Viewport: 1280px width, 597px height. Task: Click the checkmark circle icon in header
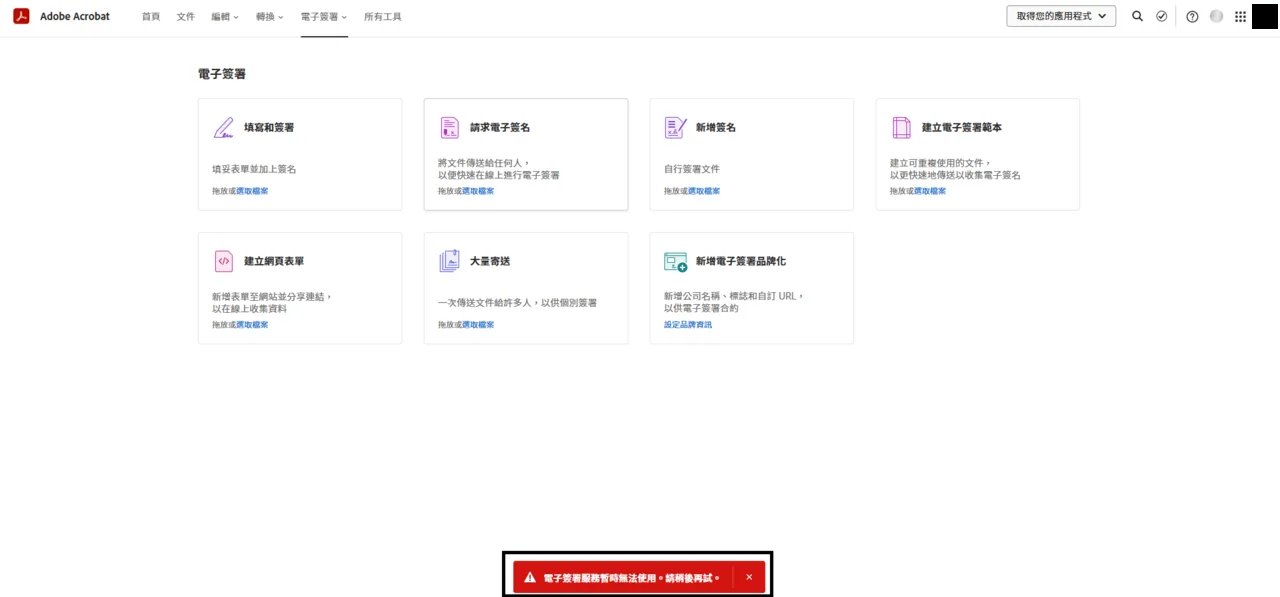1161,16
